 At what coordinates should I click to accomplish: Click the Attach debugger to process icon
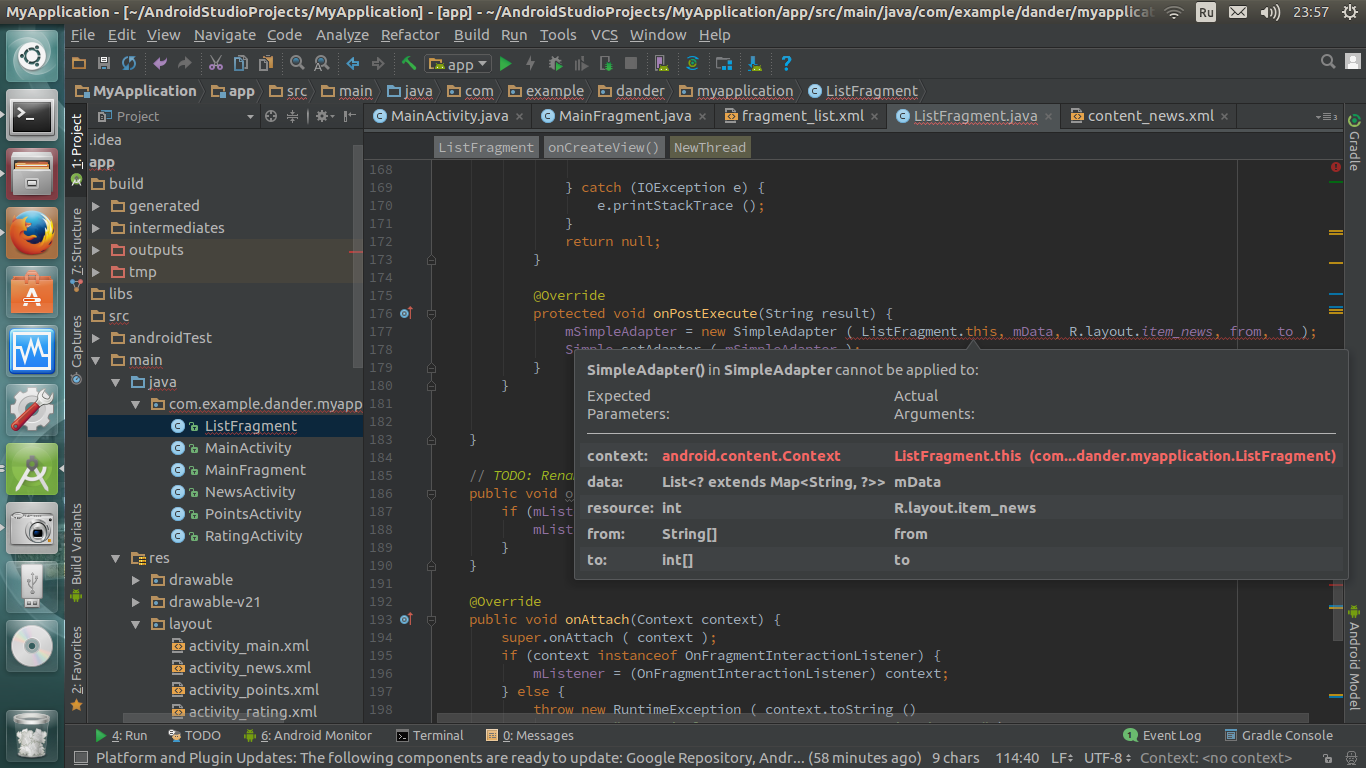coord(606,63)
